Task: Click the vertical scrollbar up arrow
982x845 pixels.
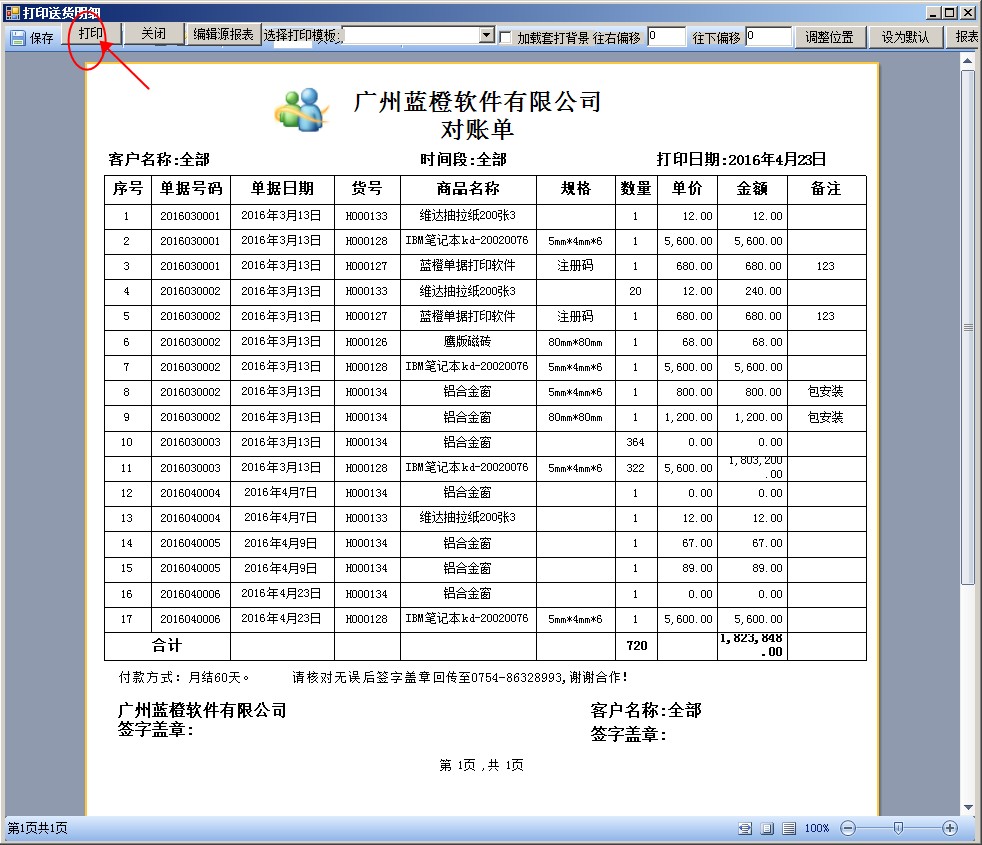Action: coord(968,60)
